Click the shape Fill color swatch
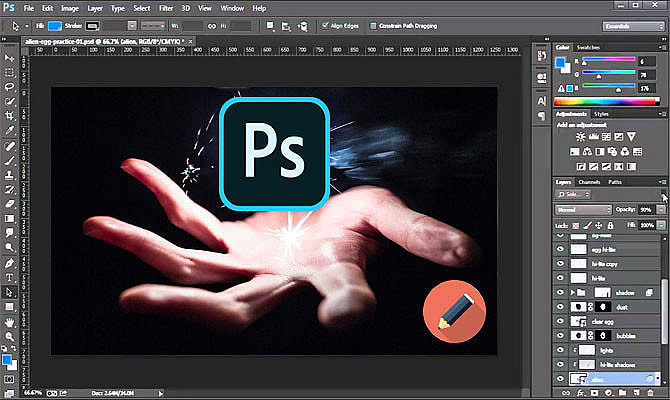670x400 pixels. coord(55,26)
